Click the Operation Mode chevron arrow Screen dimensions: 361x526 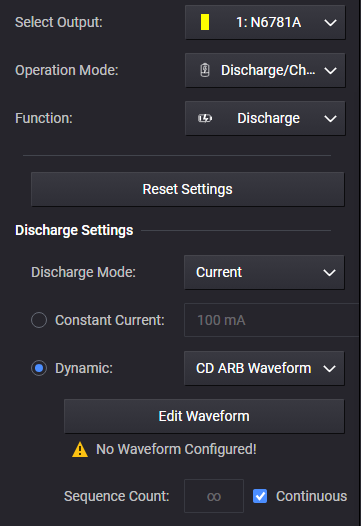330,70
